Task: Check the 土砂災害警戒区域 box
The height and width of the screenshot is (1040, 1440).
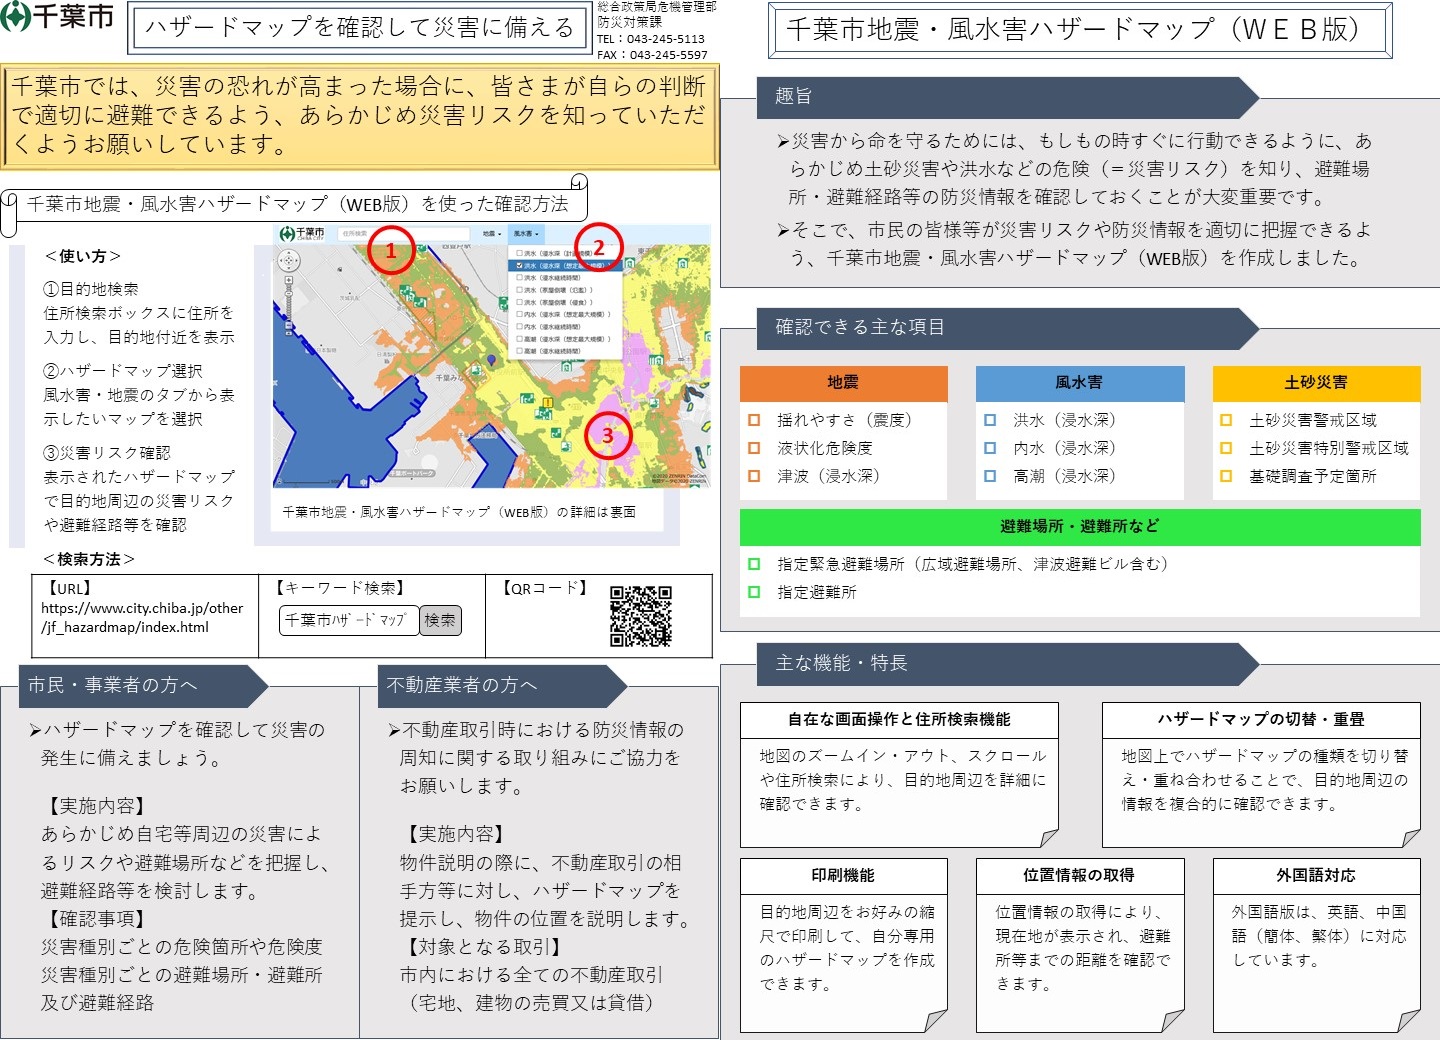Action: coord(1226,421)
